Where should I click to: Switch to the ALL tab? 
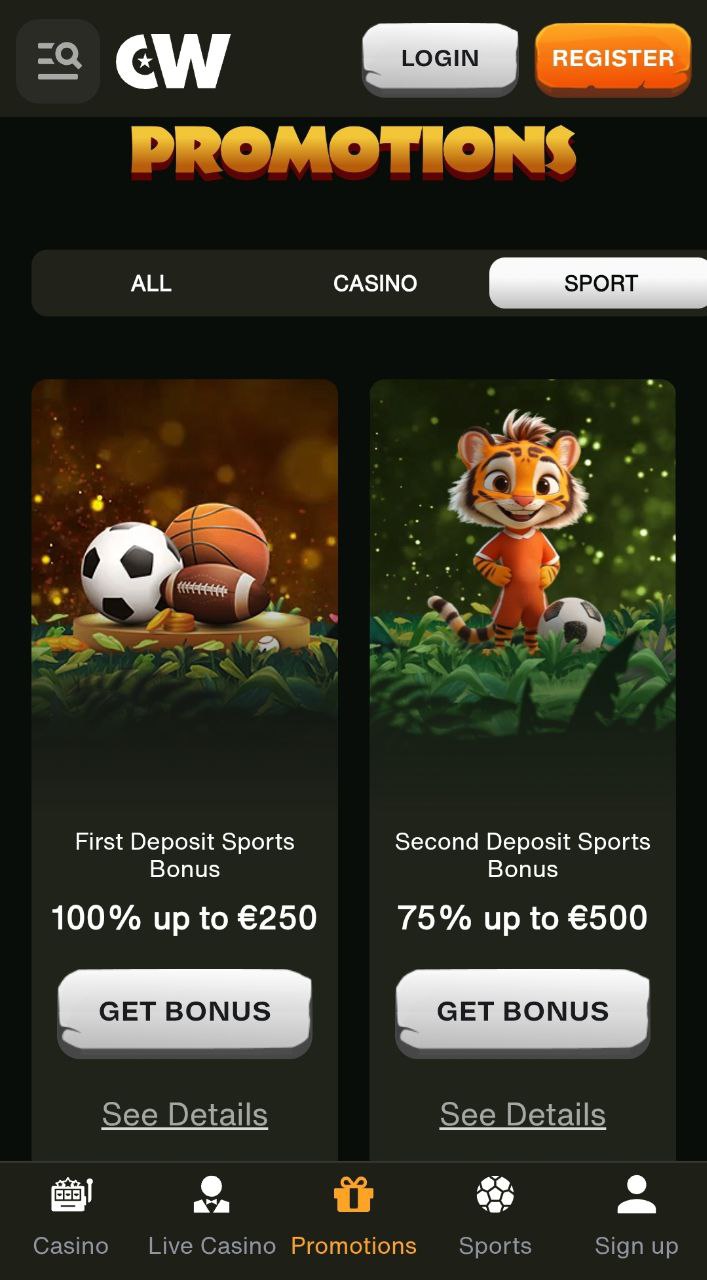point(151,283)
